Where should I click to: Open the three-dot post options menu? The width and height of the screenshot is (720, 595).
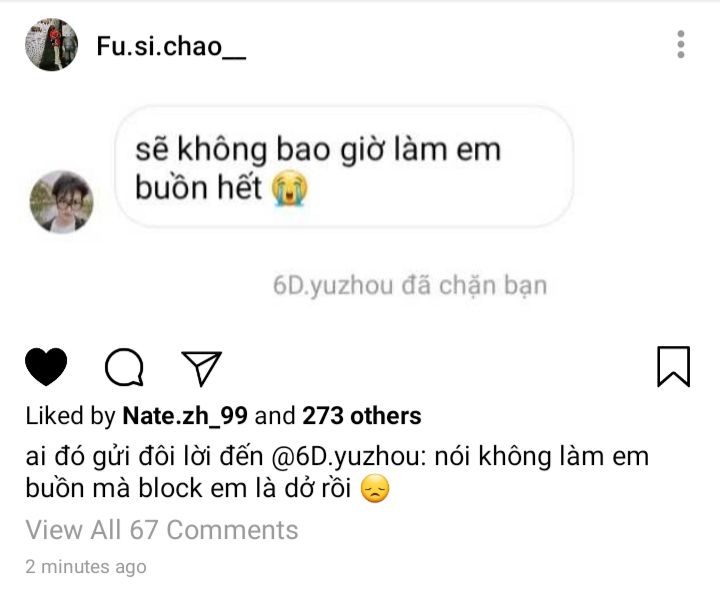tap(681, 45)
